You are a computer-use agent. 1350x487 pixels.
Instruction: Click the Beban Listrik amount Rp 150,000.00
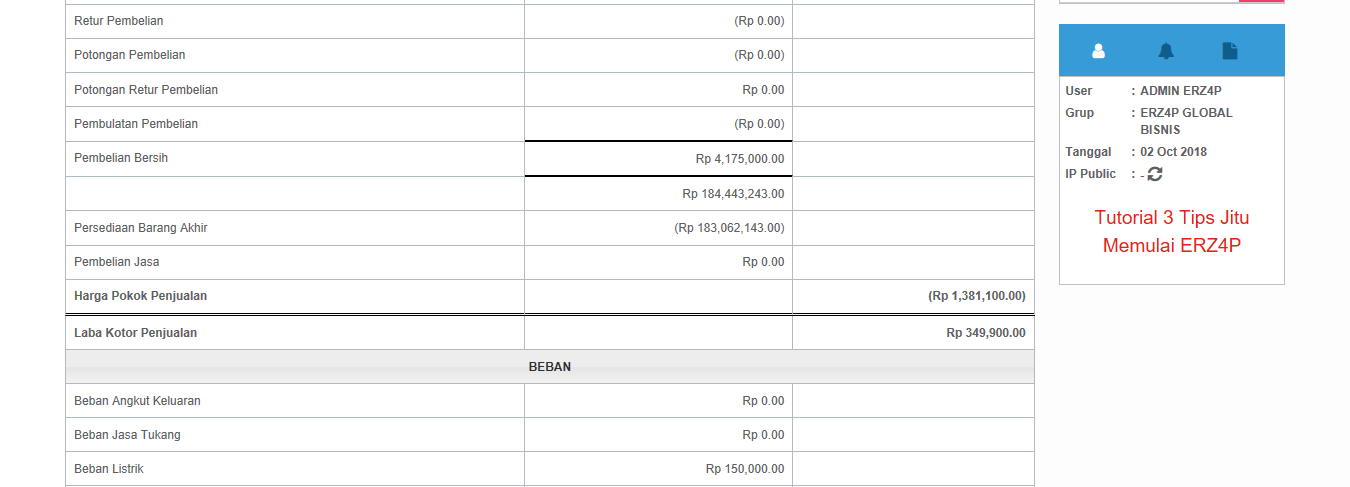(x=745, y=469)
